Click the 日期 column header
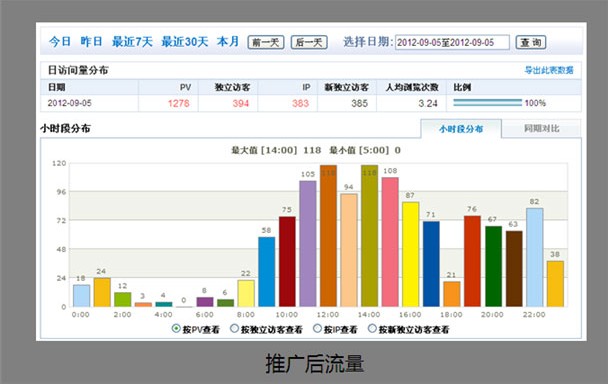608x384 pixels. point(57,87)
